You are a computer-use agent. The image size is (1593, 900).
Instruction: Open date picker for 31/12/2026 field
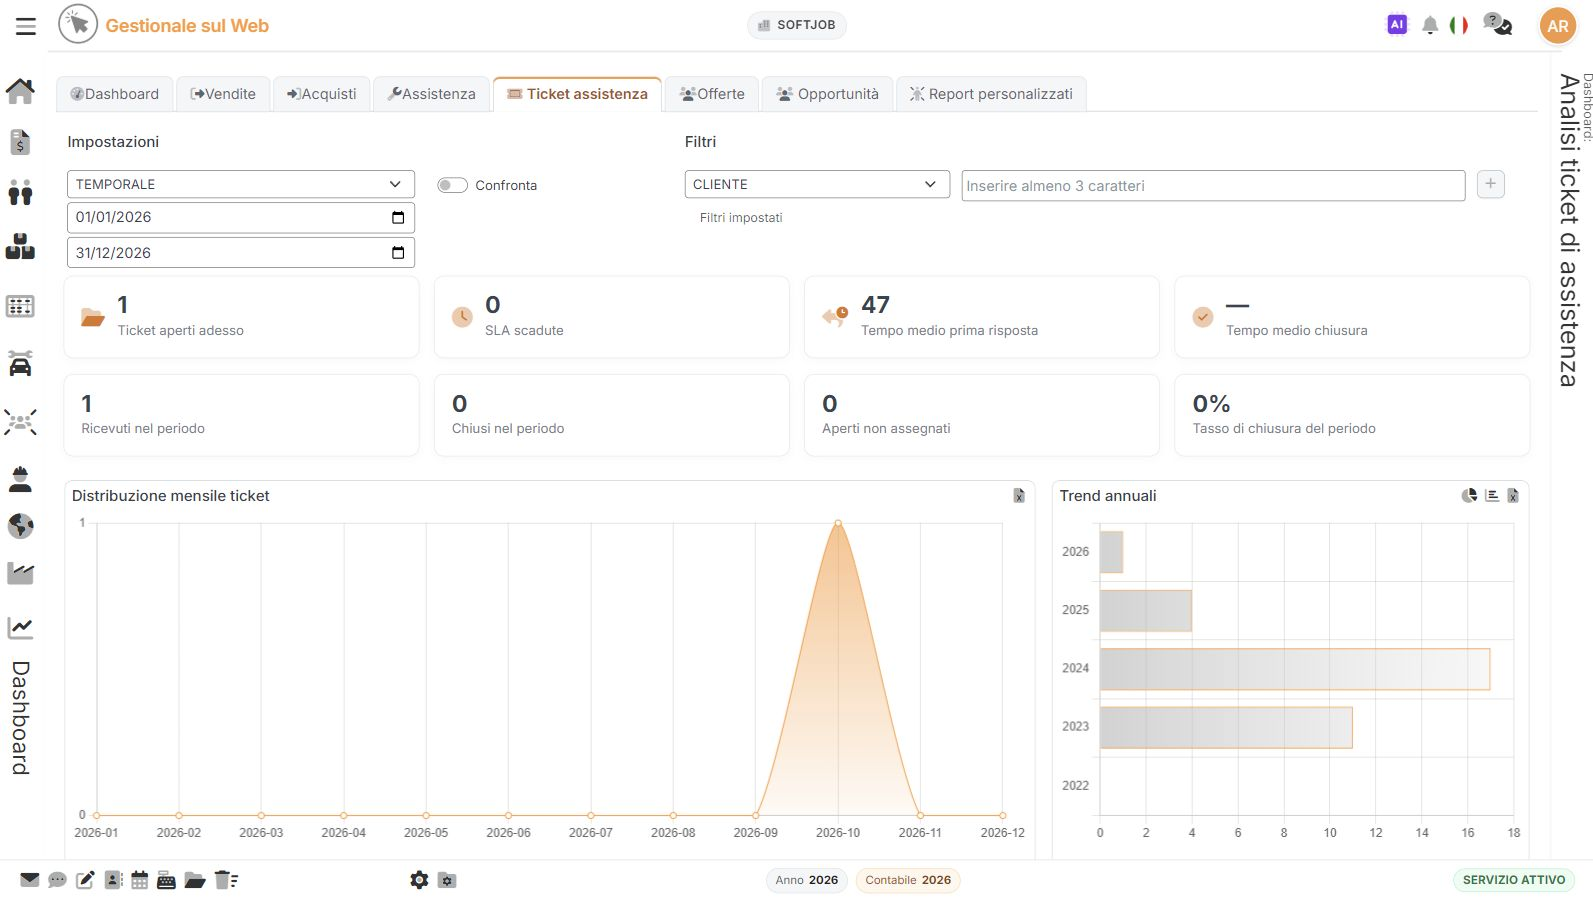[x=398, y=253]
